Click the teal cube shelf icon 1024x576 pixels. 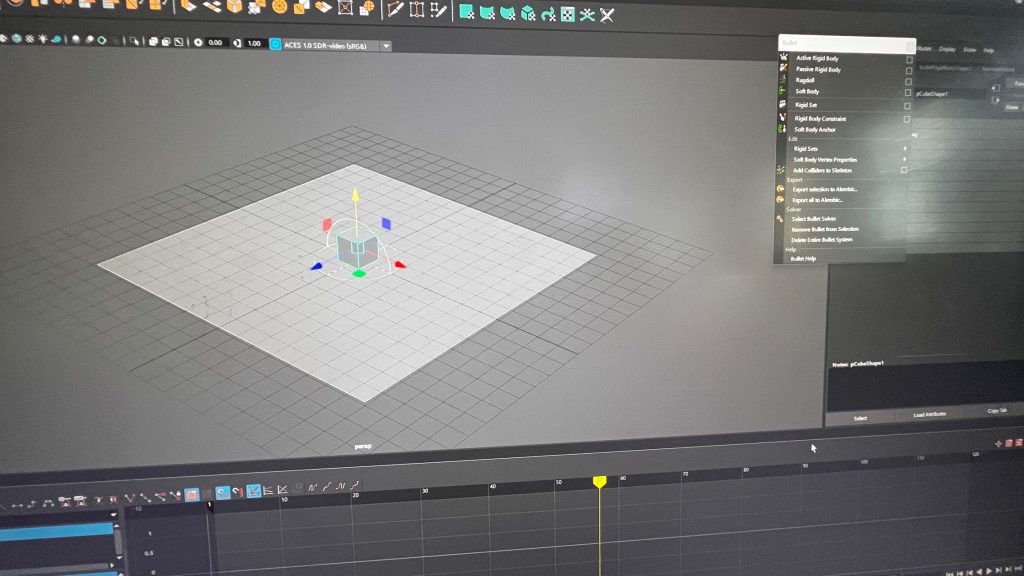pos(528,12)
